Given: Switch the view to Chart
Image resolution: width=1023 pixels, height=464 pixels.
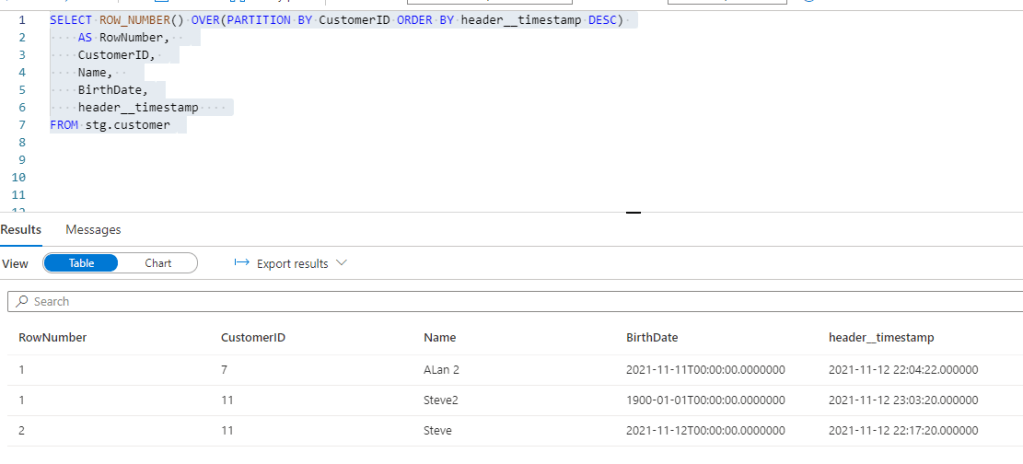Looking at the screenshot, I should click(x=158, y=264).
